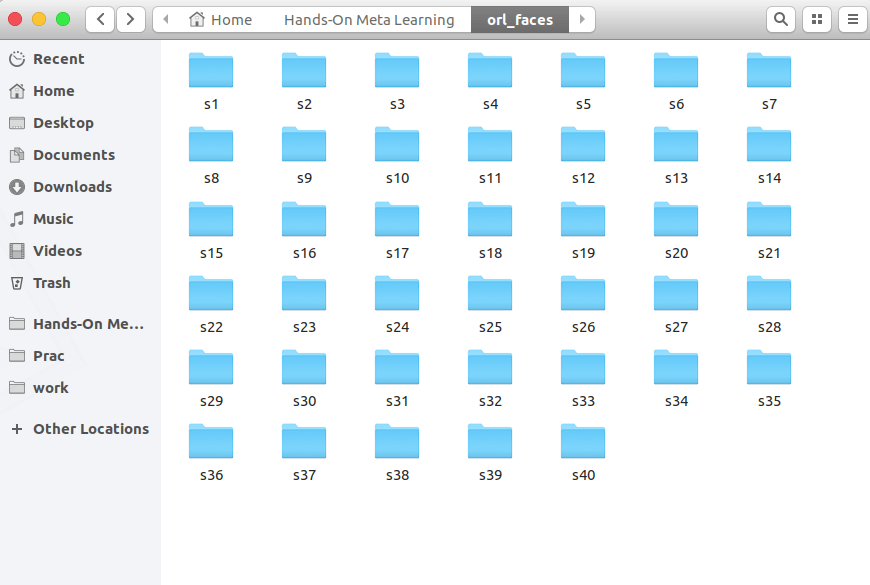The image size is (870, 585).
Task: Go forward with the right arrow
Action: coord(130,19)
